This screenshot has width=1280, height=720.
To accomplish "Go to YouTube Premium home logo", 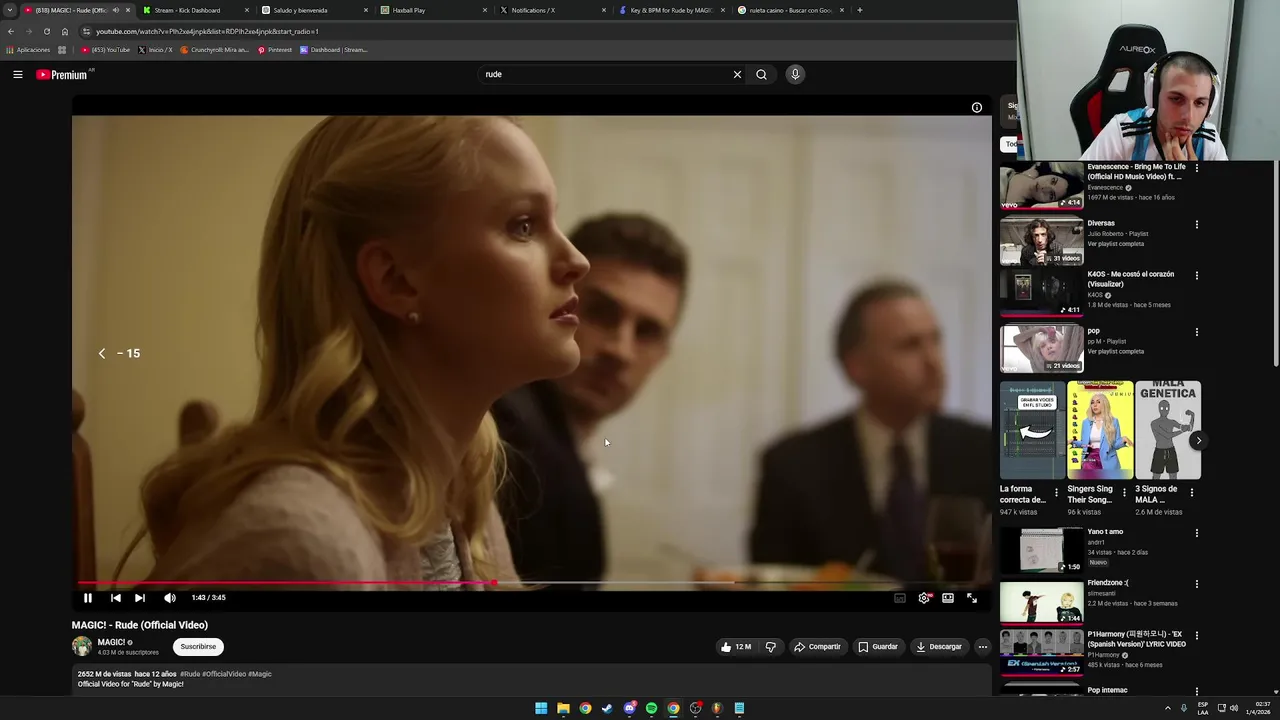I will [62, 74].
